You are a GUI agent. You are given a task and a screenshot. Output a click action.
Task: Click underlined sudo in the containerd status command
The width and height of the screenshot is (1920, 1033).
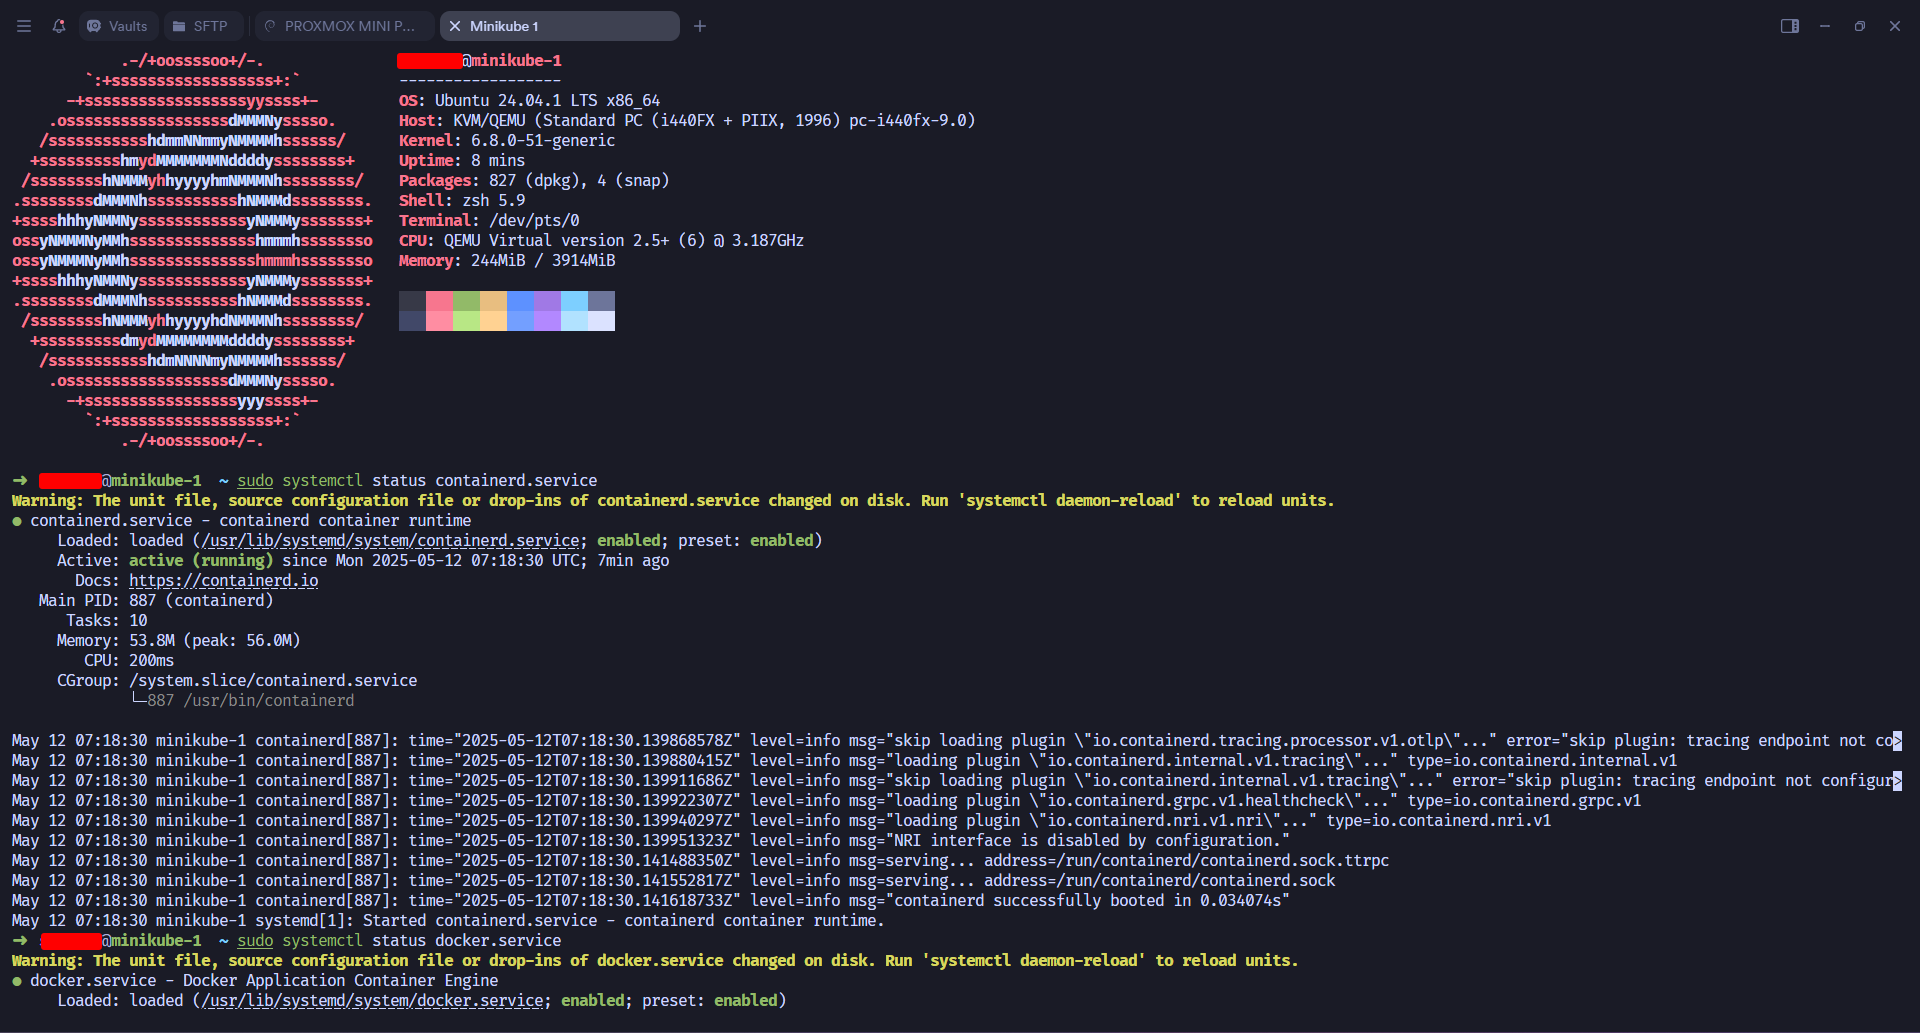[x=255, y=481]
